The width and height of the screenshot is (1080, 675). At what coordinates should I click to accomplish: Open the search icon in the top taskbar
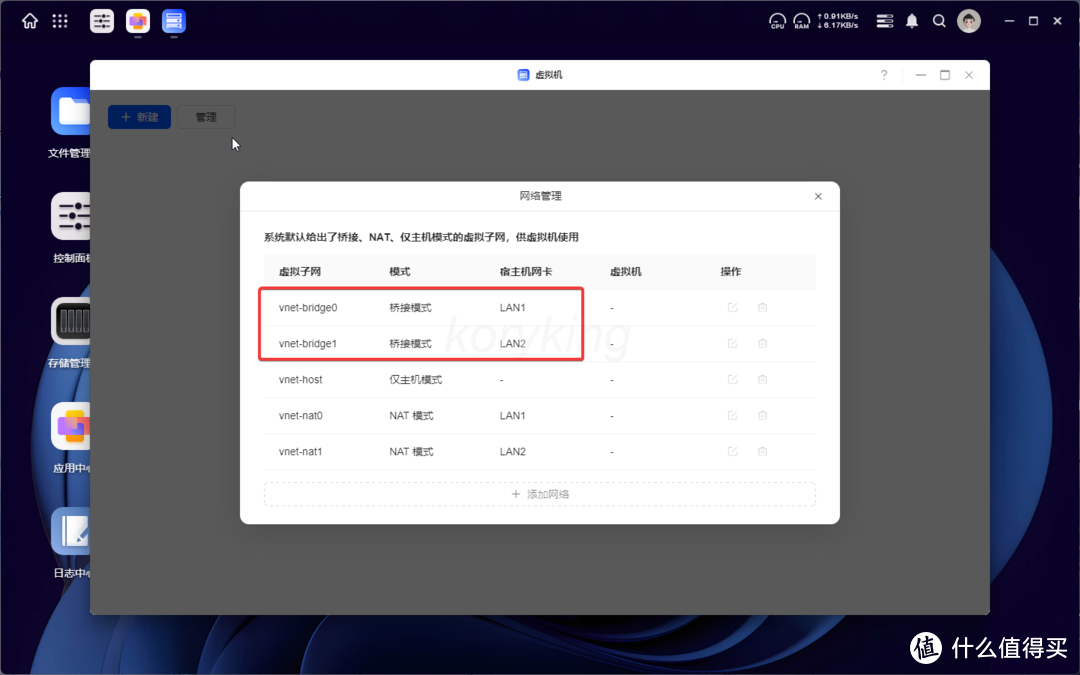tap(938, 20)
